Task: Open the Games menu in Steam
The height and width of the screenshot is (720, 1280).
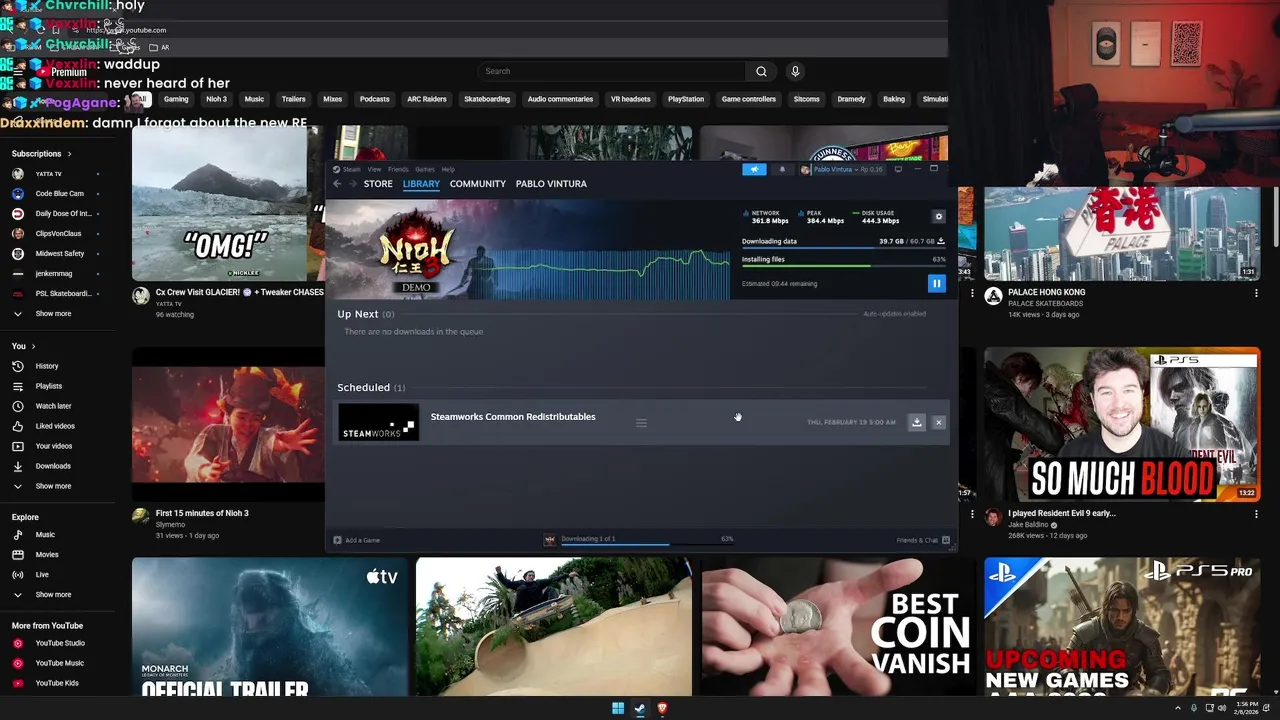Action: click(x=425, y=169)
